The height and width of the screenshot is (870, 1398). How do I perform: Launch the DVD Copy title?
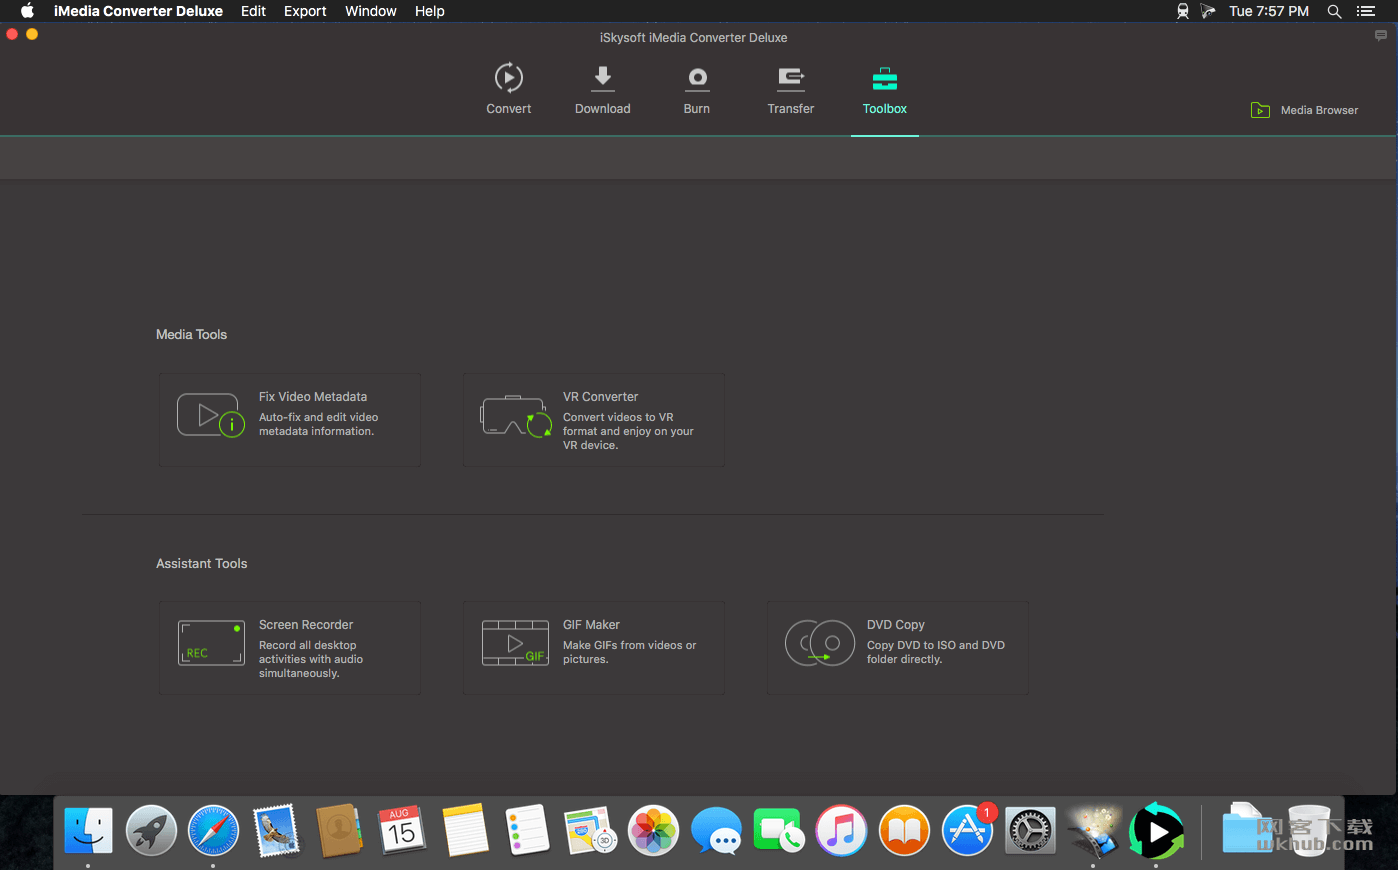[896, 625]
